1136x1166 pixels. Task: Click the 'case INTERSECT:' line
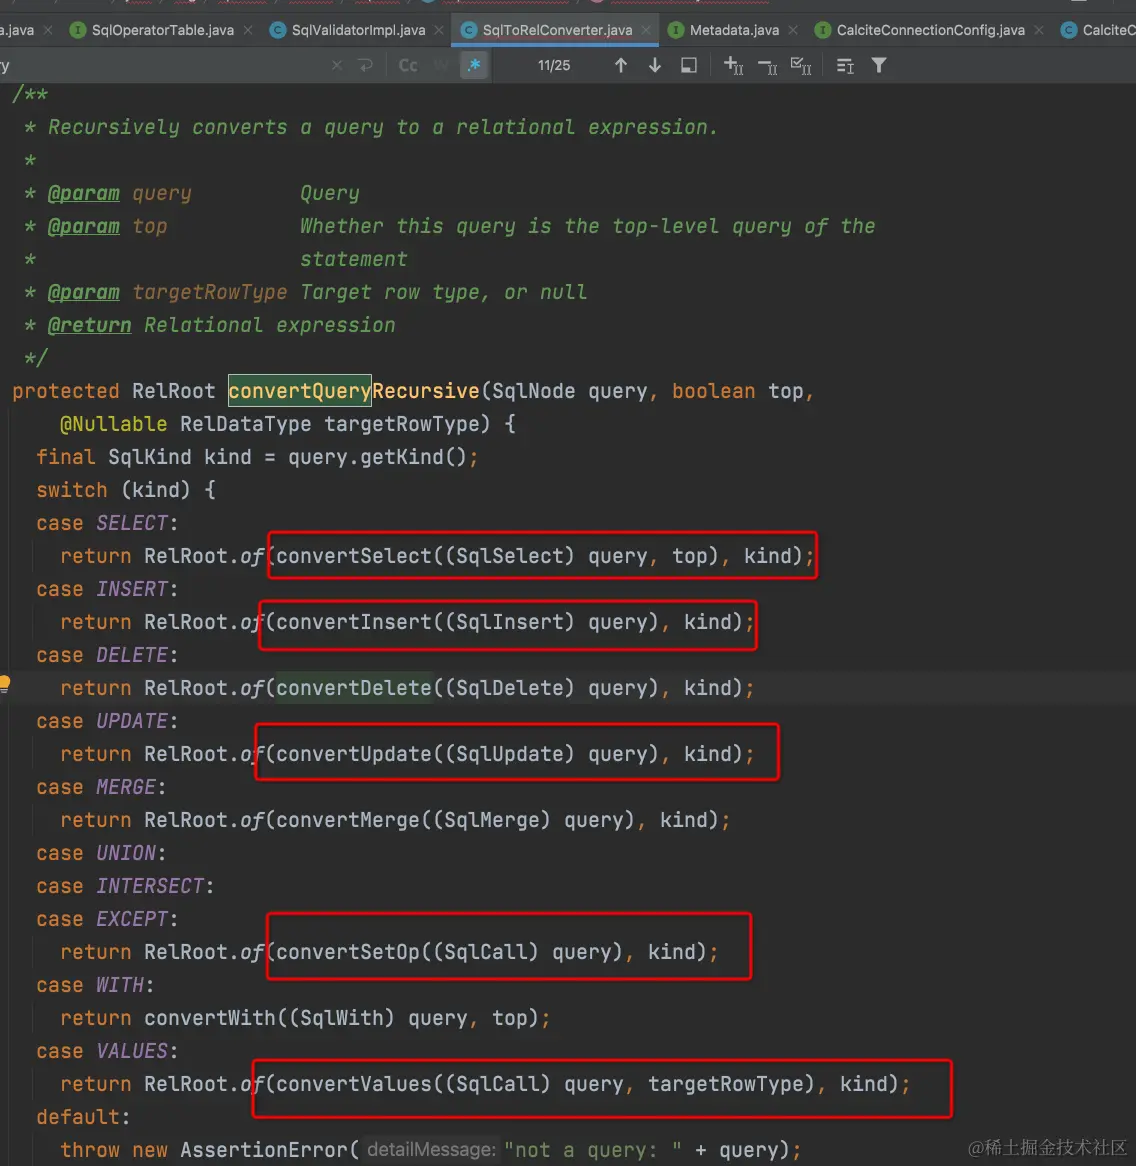(125, 886)
